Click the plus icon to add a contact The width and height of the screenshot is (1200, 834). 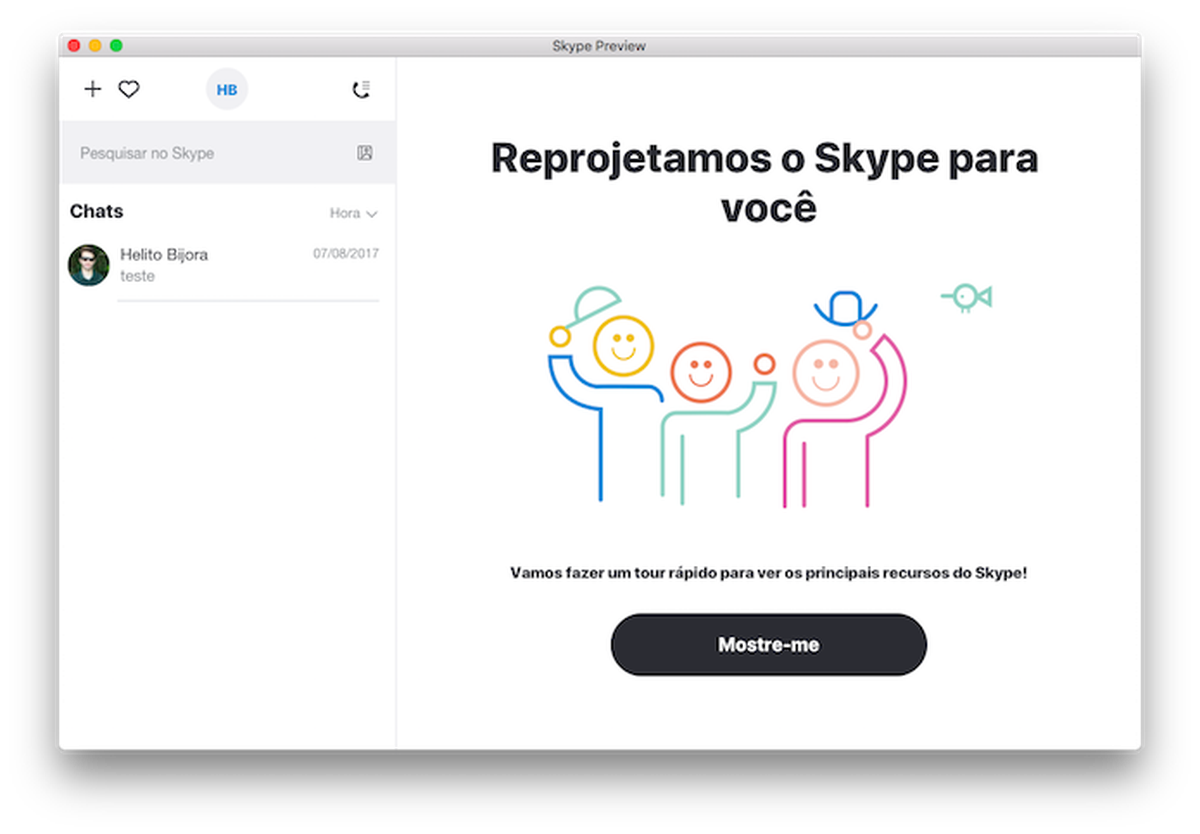click(x=92, y=89)
